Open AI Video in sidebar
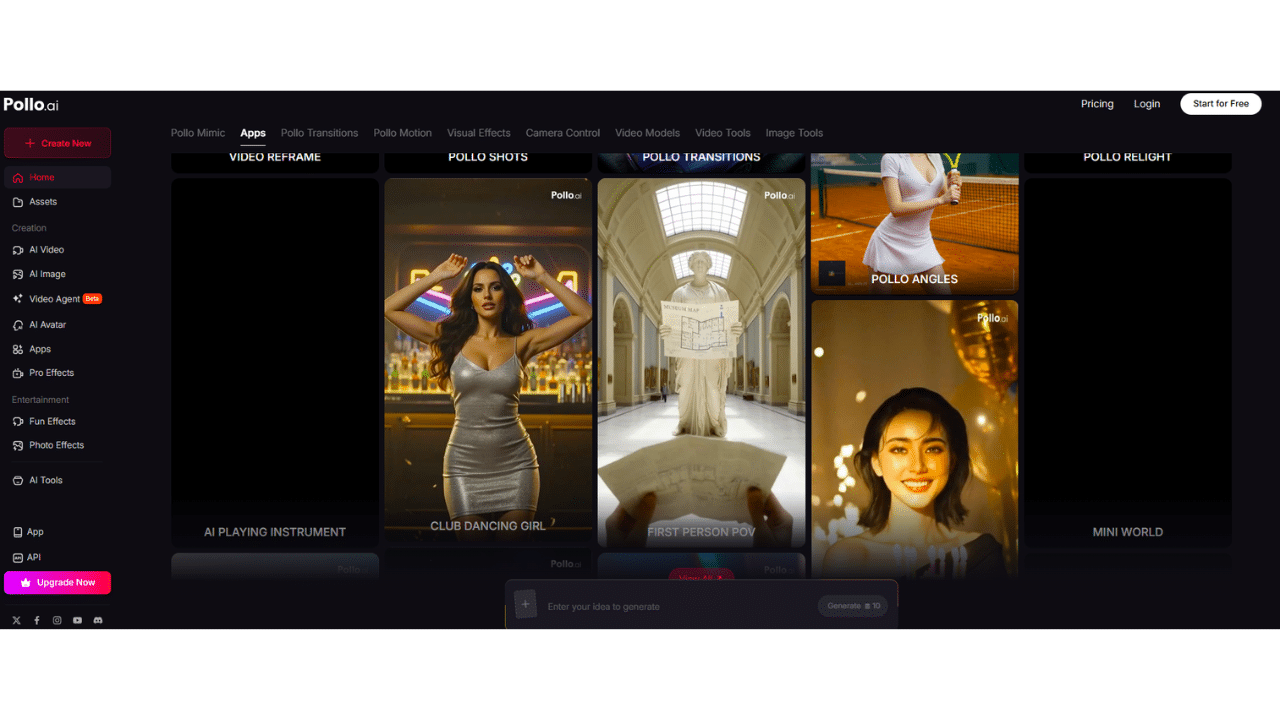The image size is (1280, 720). point(46,250)
